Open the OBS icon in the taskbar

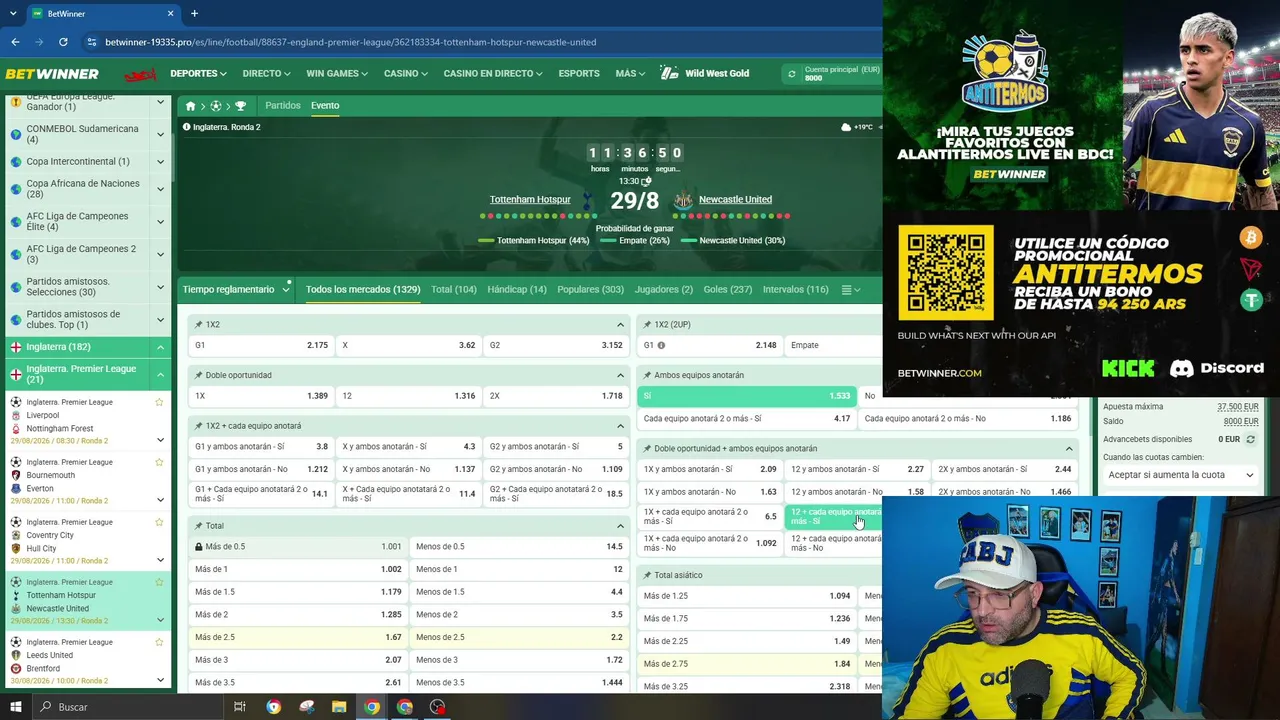(437, 707)
